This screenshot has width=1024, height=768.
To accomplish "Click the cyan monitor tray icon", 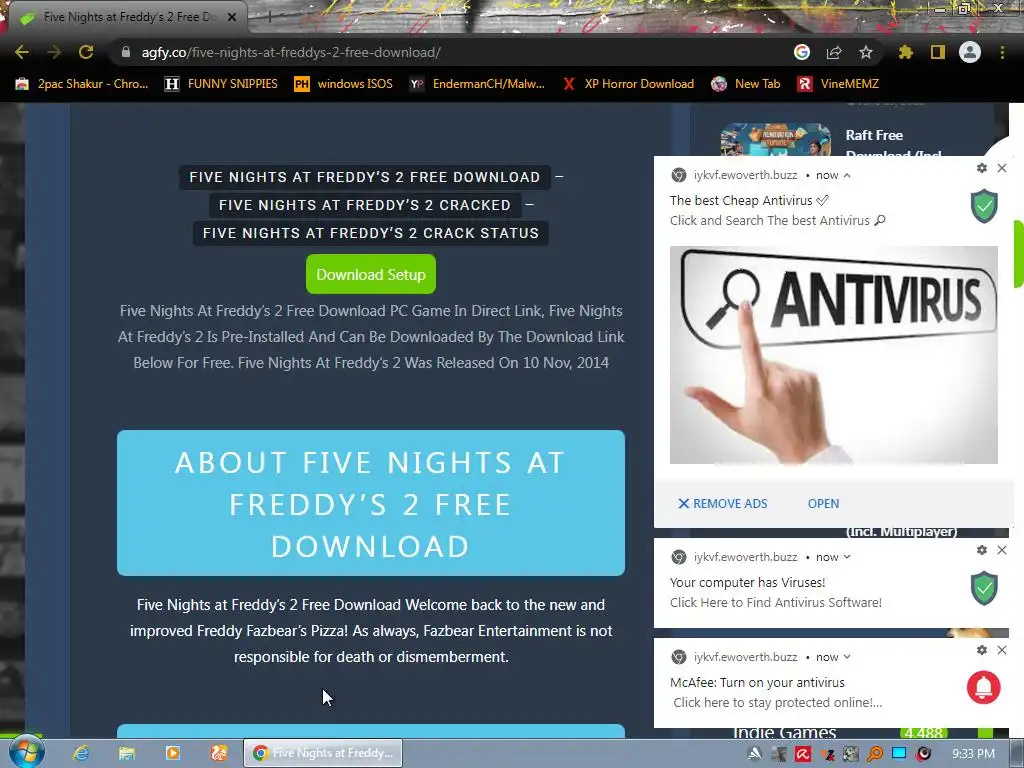I will pyautogui.click(x=899, y=754).
